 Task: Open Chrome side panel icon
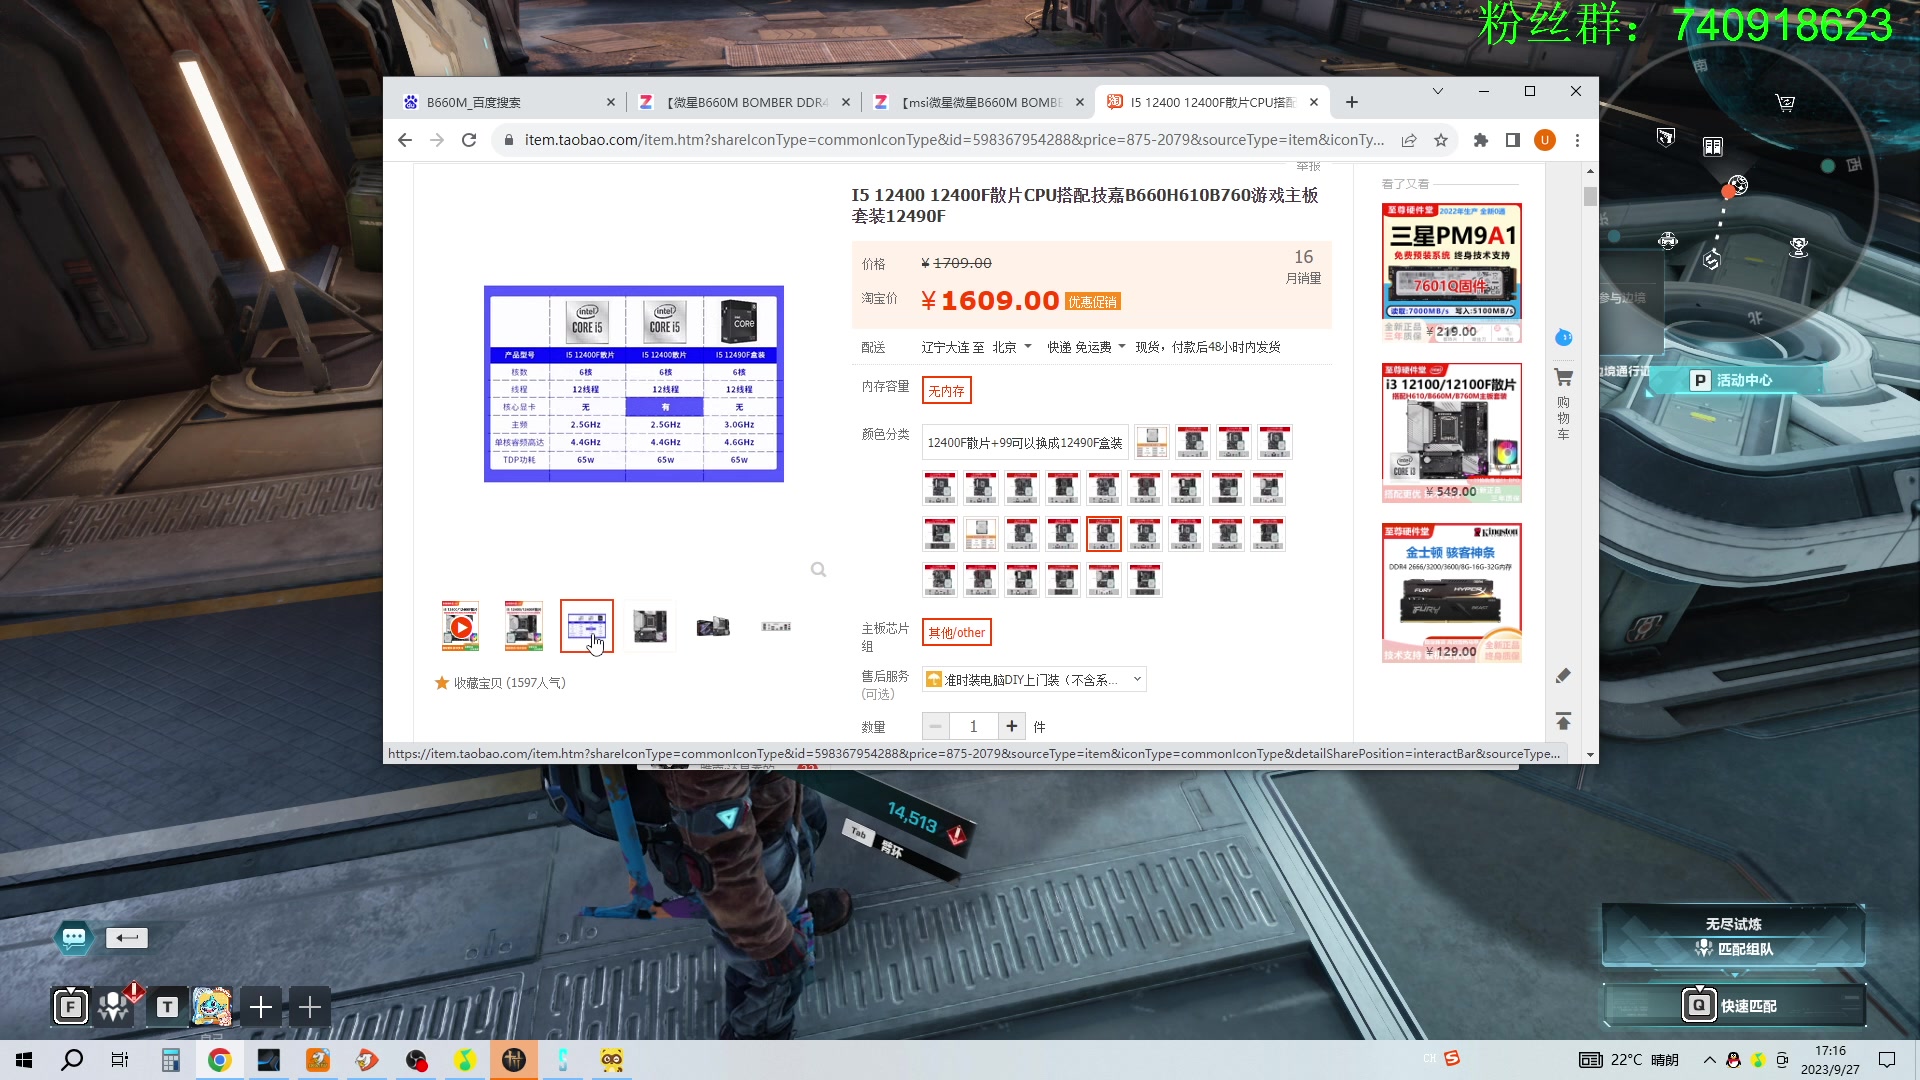[x=1513, y=140]
